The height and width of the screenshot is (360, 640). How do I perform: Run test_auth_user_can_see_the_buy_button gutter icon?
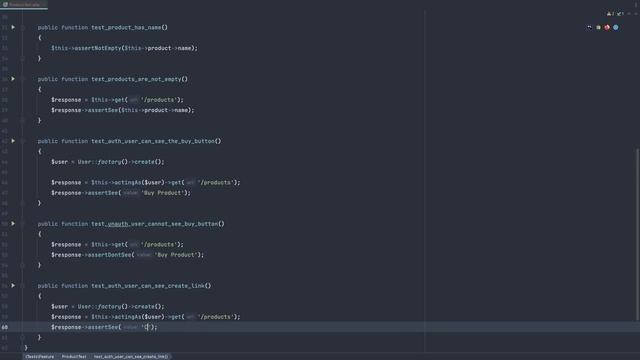click(x=13, y=141)
